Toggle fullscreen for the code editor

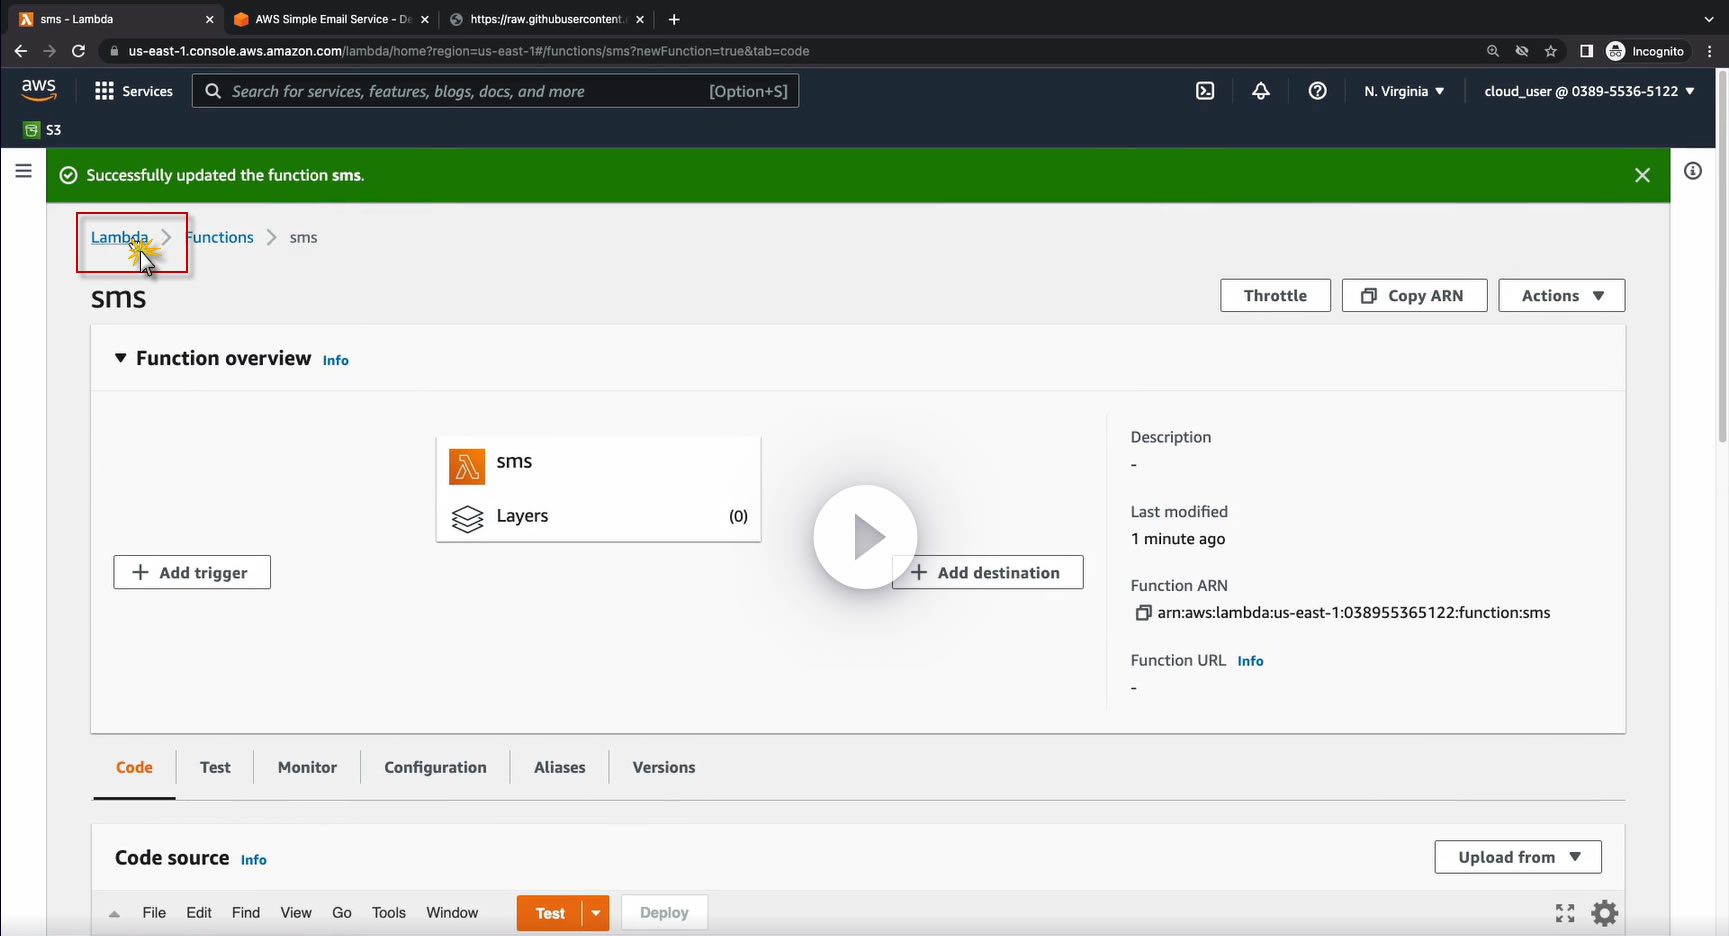(x=1565, y=913)
